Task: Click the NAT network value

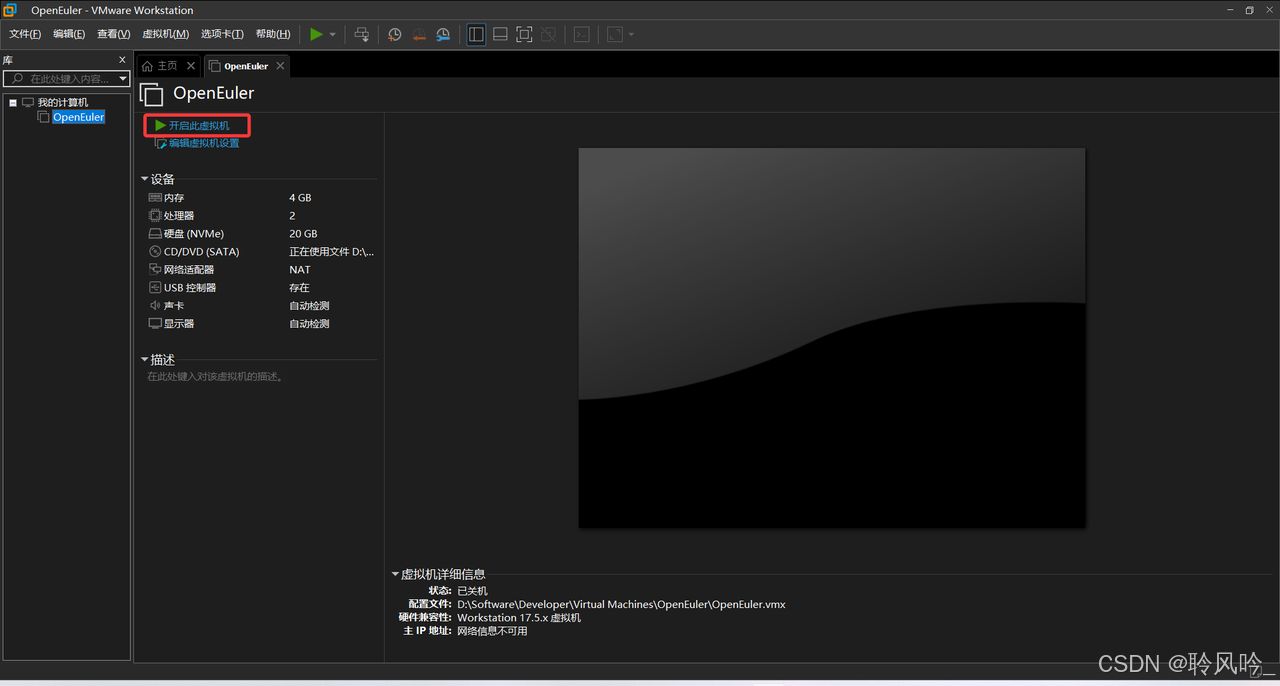Action: [300, 270]
